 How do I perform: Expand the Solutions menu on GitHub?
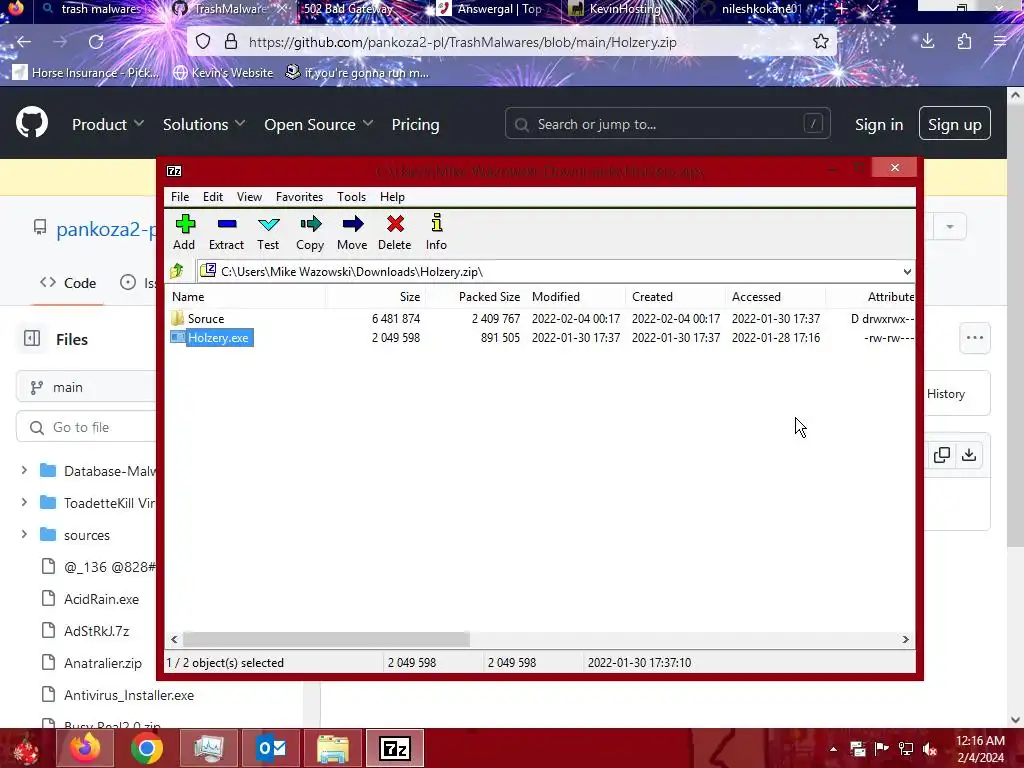[x=204, y=124]
